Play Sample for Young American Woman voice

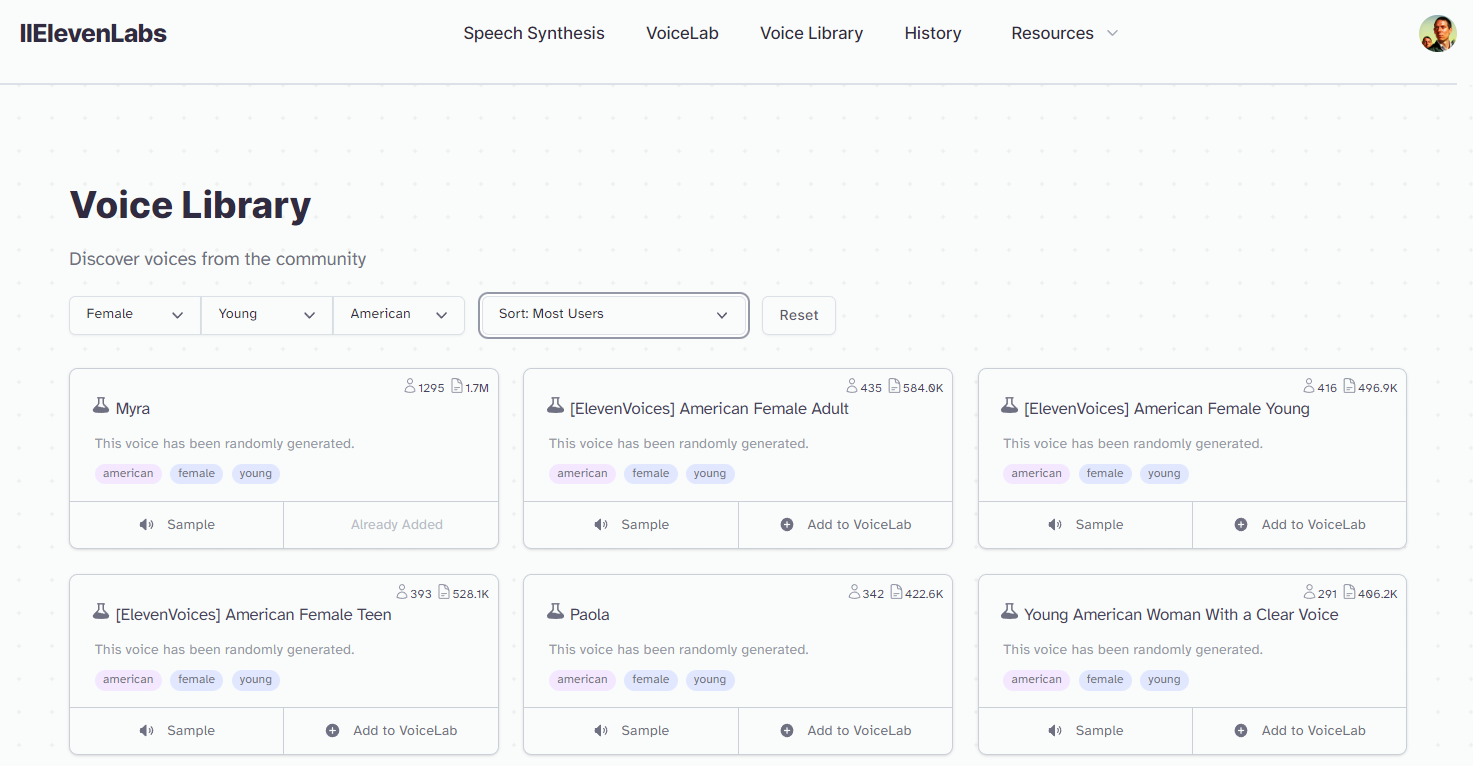coord(1086,731)
